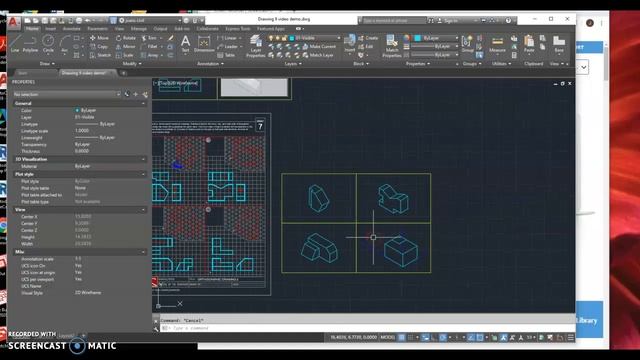Expand the Draw panel flyout

coord(47,64)
